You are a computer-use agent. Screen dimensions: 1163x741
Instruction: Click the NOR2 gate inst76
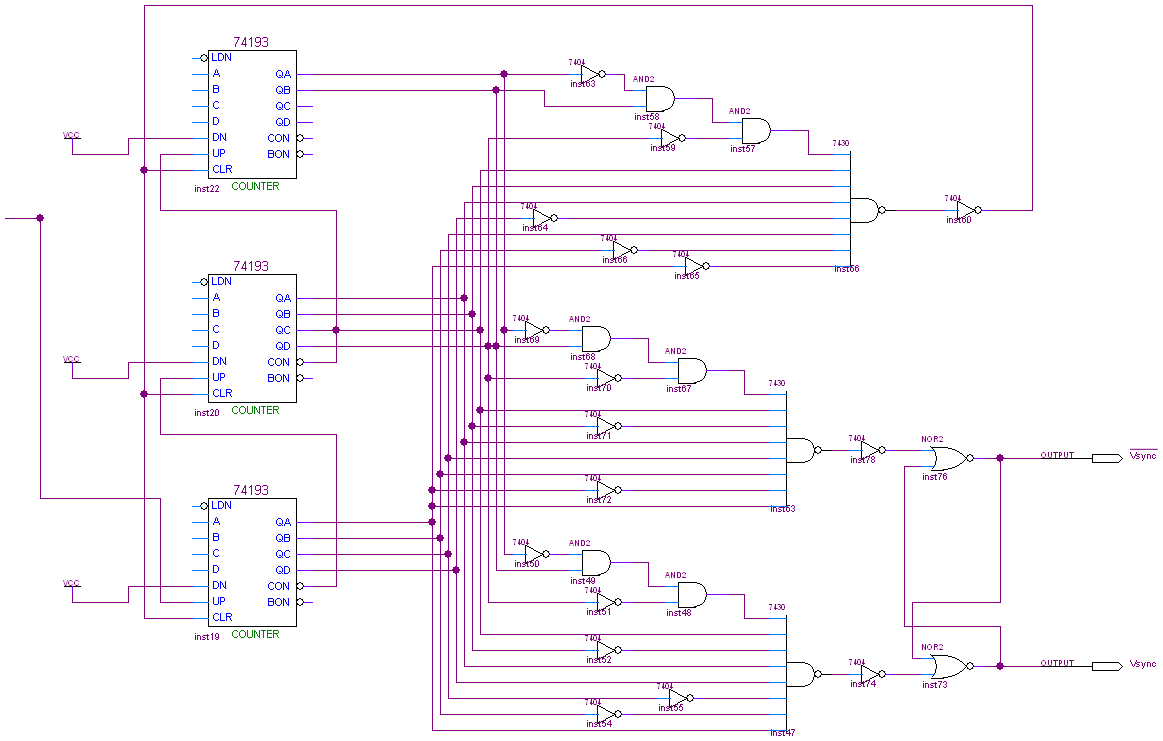(947, 458)
